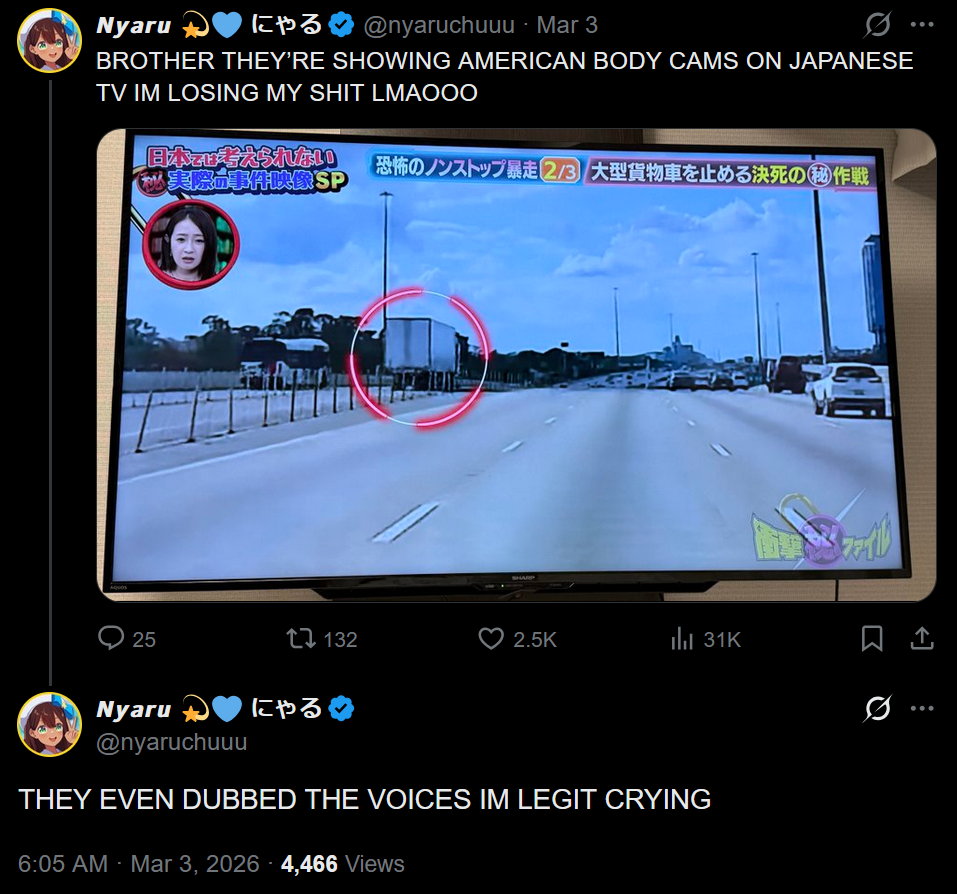The height and width of the screenshot is (894, 957).
Task: Open the more options menu on reply tweet
Action: [922, 708]
